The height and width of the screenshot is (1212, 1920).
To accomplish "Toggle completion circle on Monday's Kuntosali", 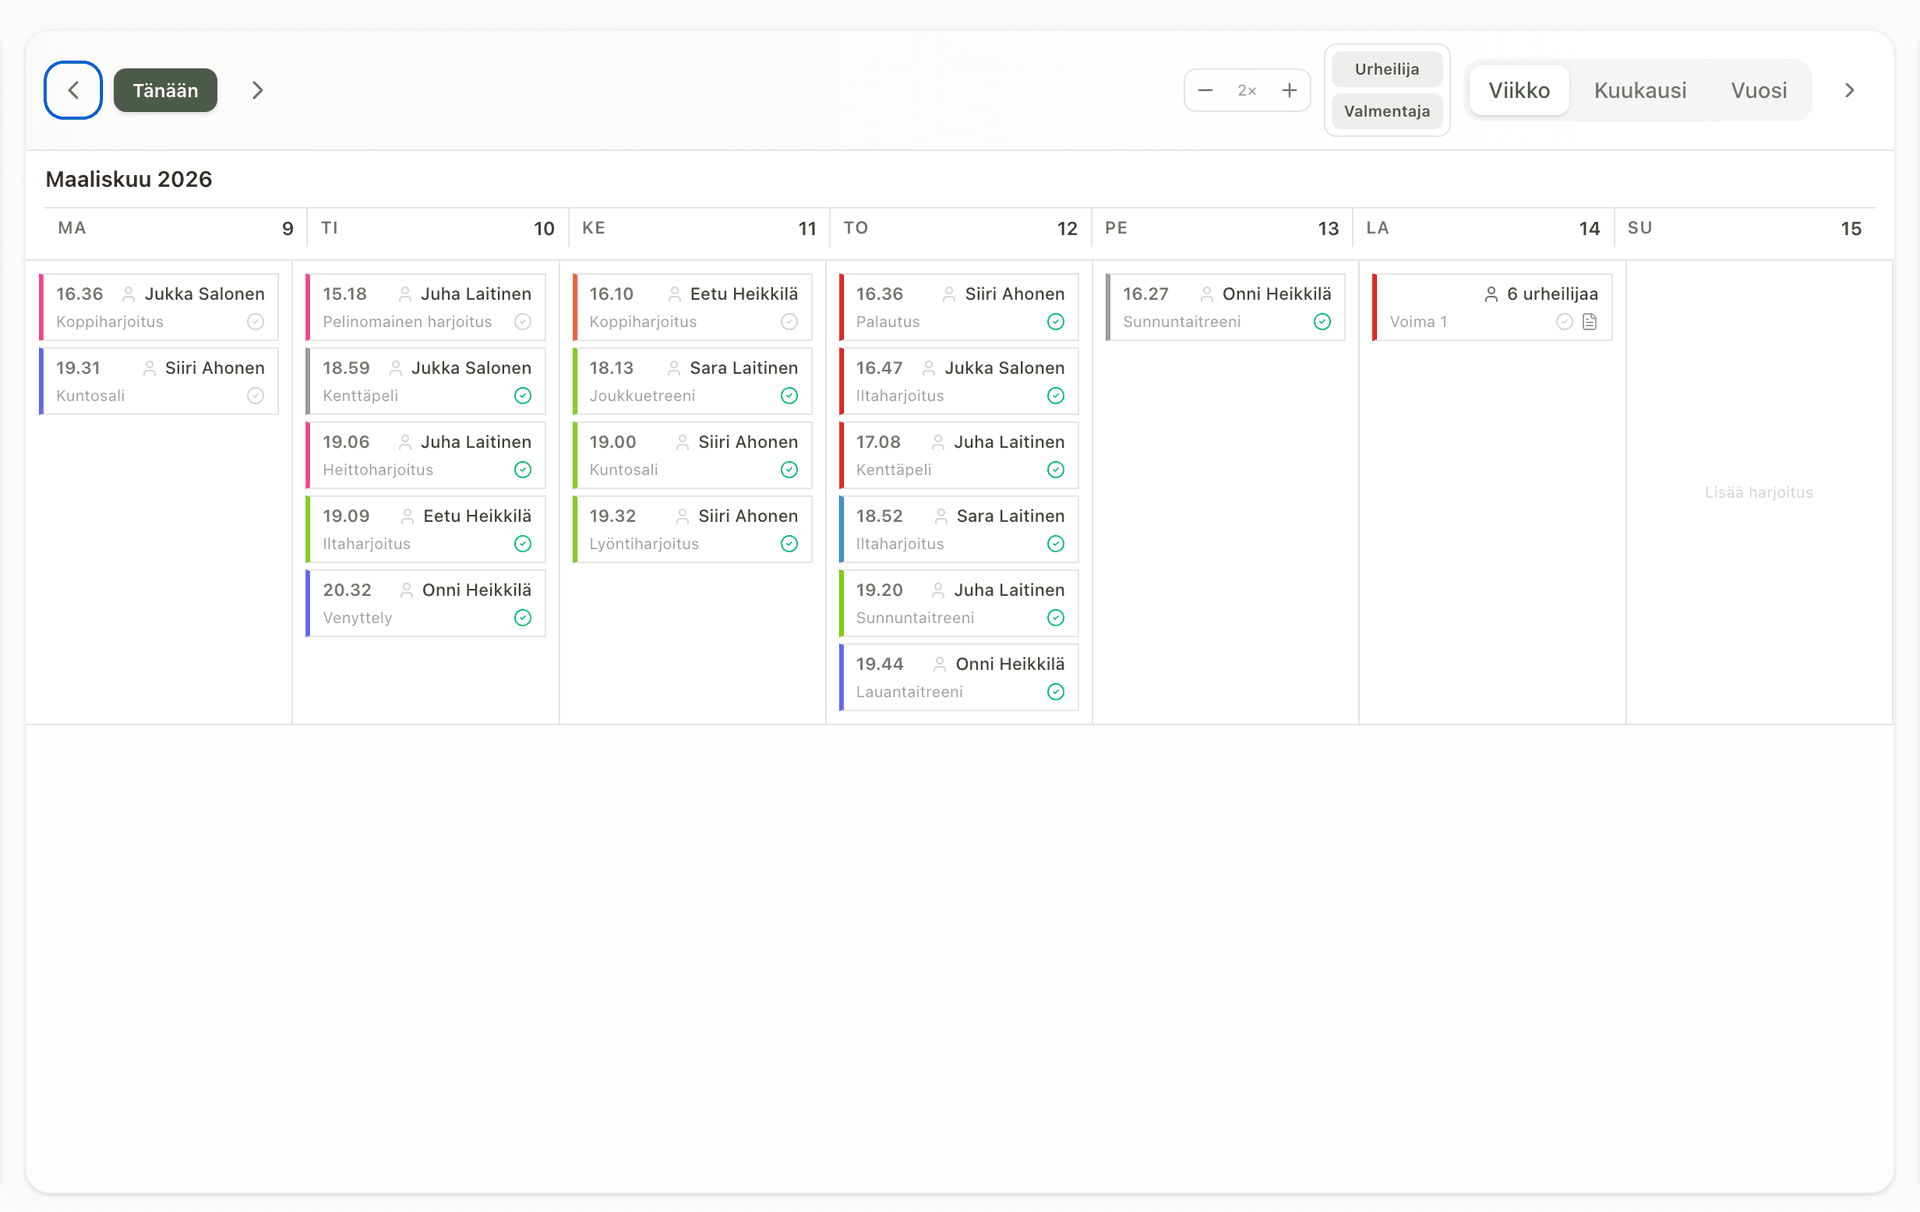I will [256, 396].
